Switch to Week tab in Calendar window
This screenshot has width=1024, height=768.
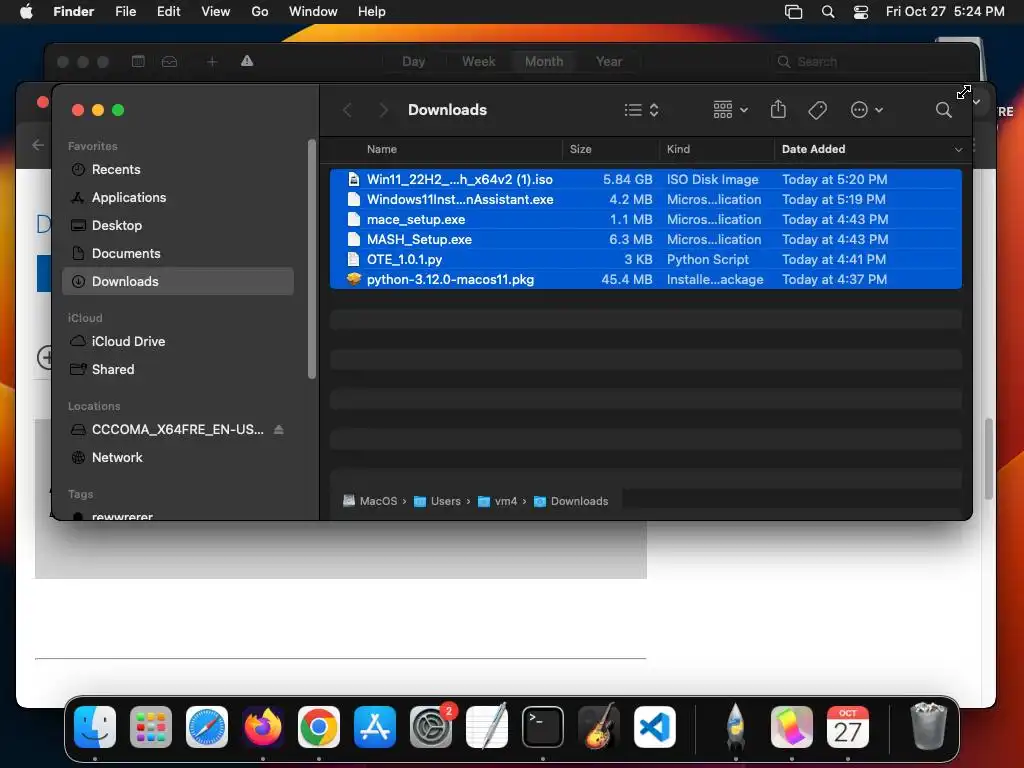point(479,61)
